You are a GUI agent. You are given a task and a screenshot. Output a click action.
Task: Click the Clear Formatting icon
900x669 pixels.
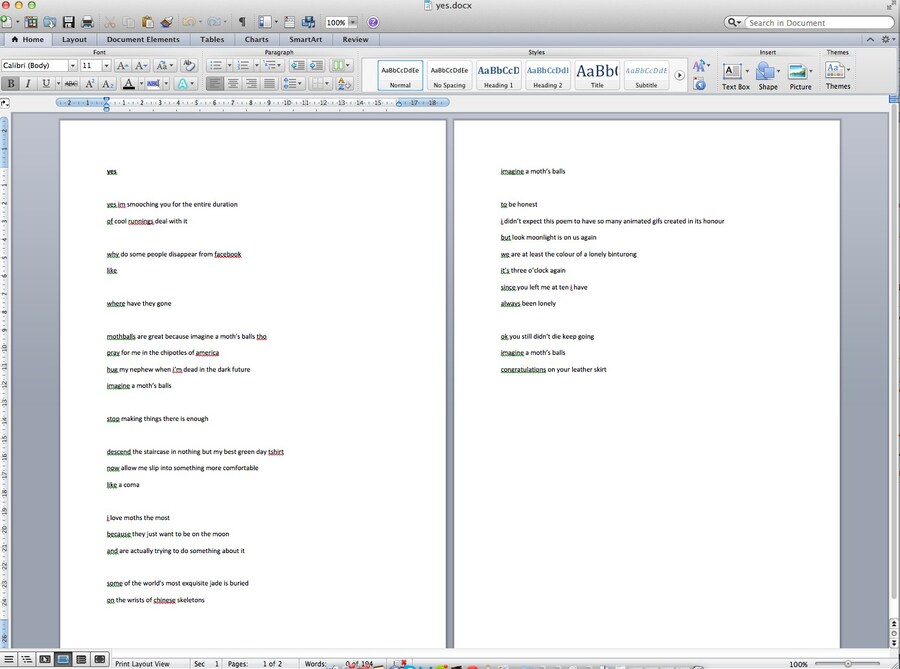(188, 65)
